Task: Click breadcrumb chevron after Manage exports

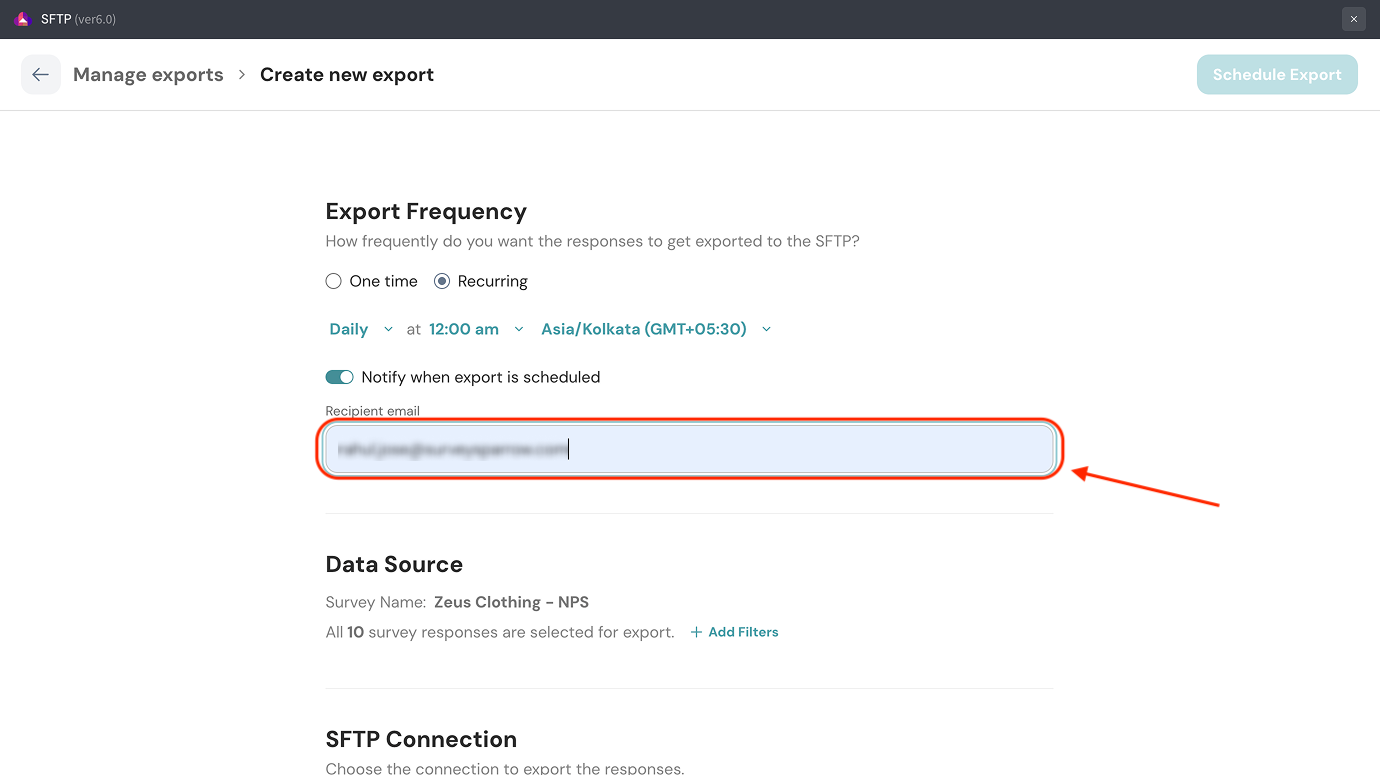Action: [x=242, y=75]
